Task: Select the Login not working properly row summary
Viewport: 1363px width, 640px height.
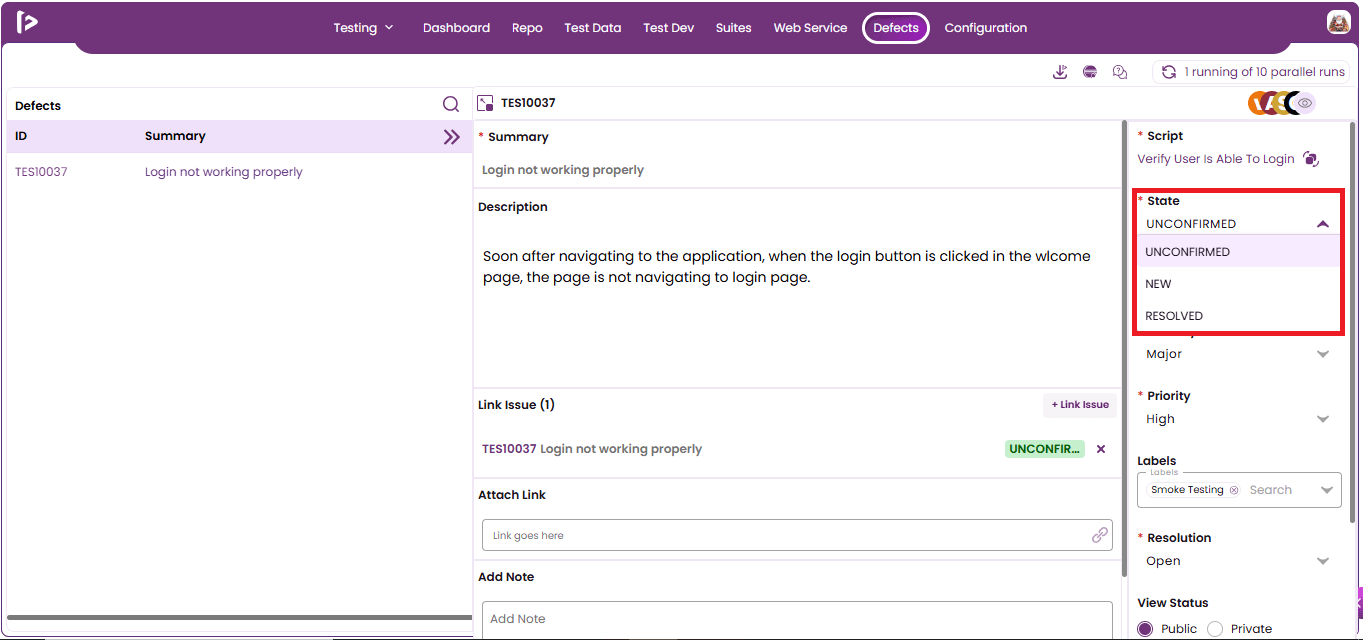Action: coord(224,172)
